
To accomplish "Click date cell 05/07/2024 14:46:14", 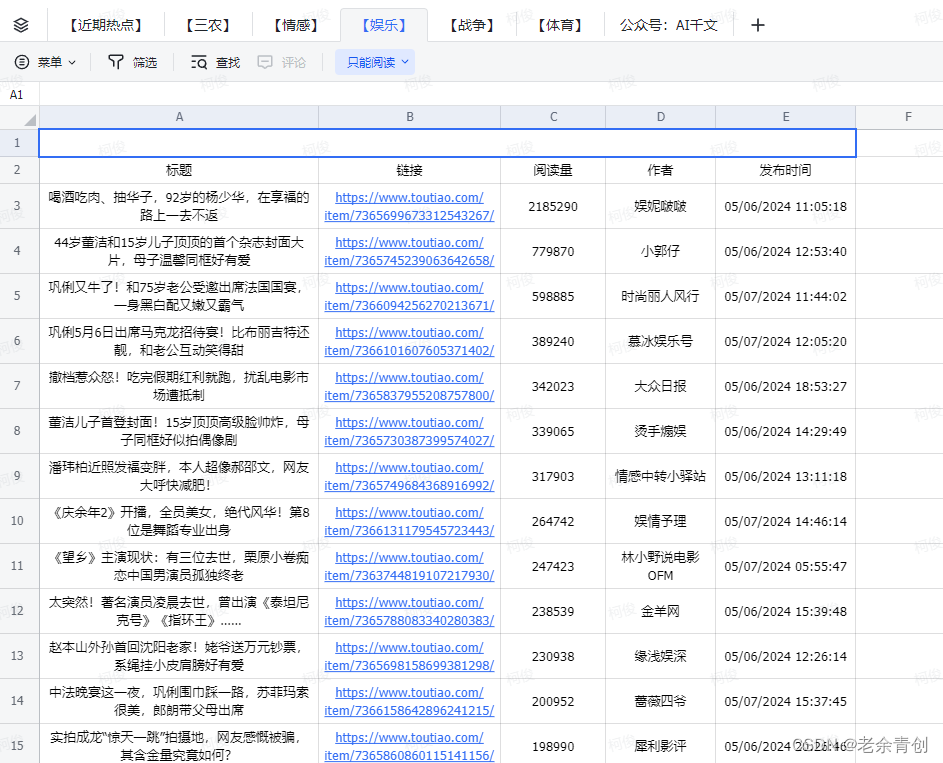I will coord(785,521).
